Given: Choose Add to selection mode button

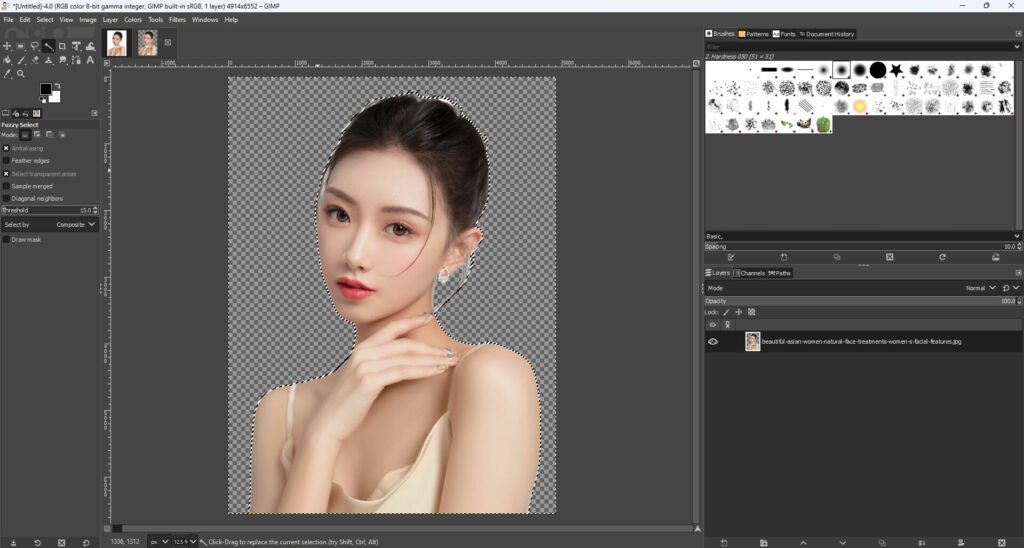Looking at the screenshot, I should pyautogui.click(x=38, y=135).
